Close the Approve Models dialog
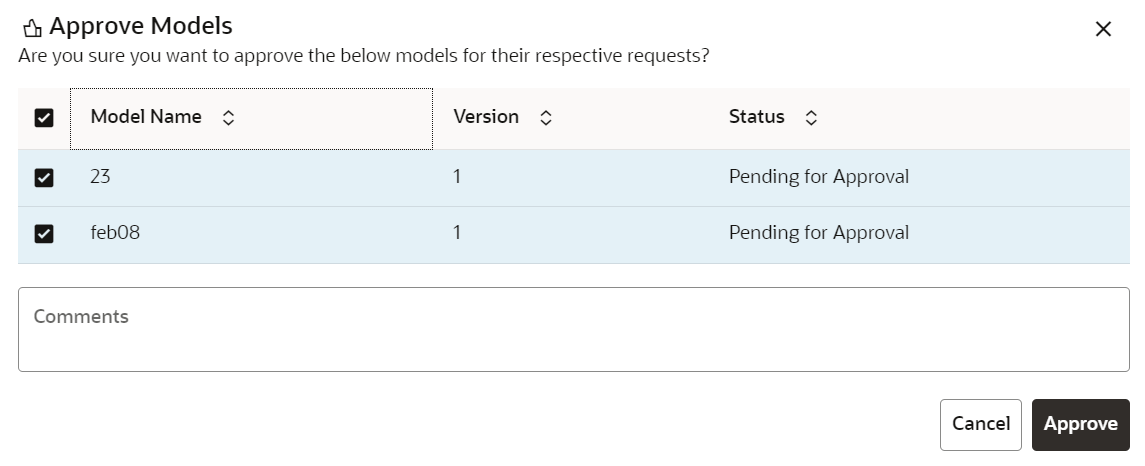 [x=1103, y=29]
